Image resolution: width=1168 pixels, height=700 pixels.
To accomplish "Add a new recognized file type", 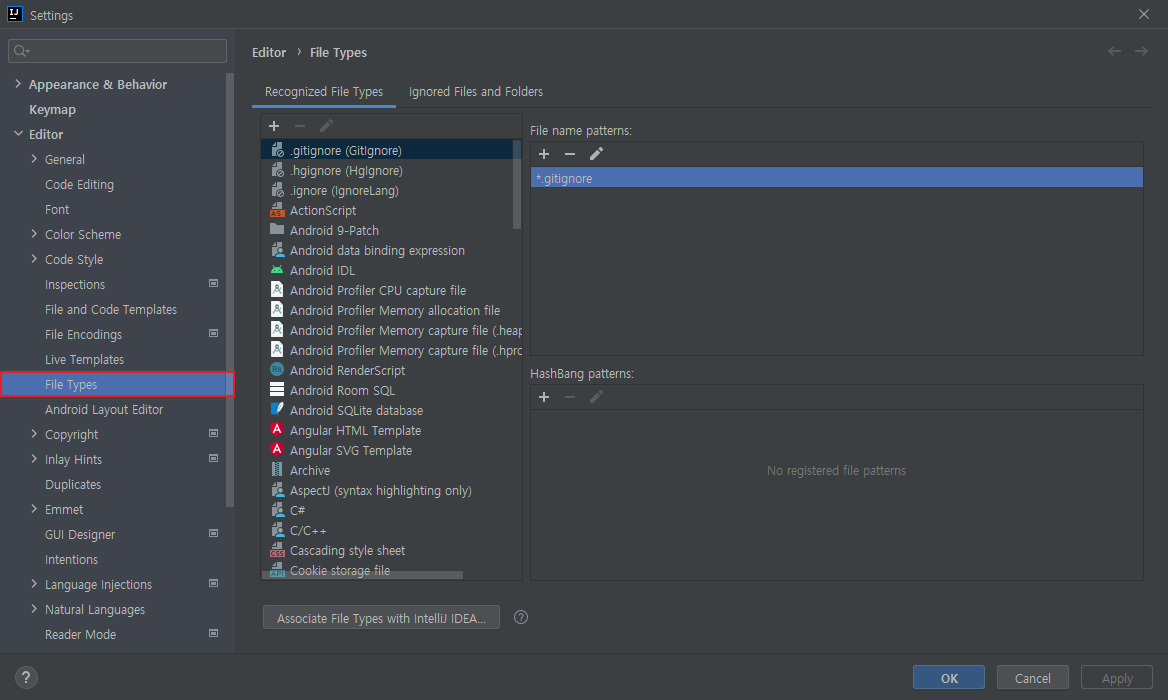I will click(x=274, y=126).
